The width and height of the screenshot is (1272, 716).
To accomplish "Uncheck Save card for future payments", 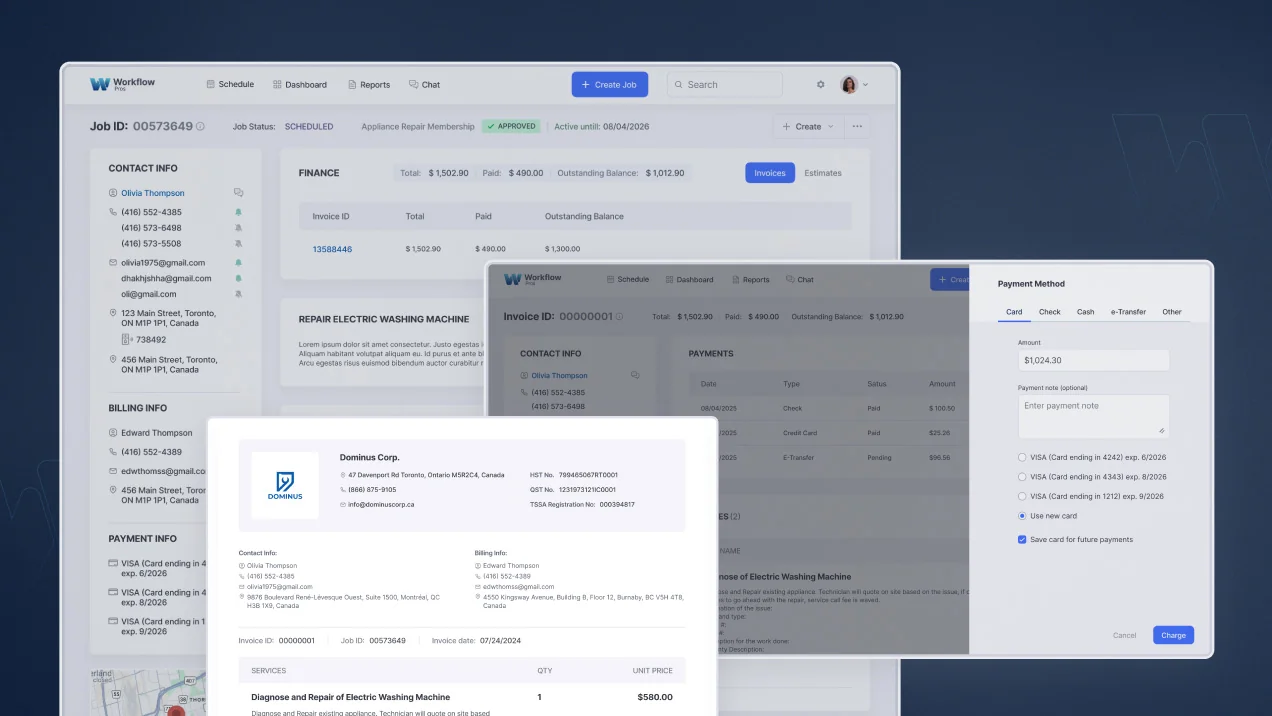I will tap(1022, 539).
